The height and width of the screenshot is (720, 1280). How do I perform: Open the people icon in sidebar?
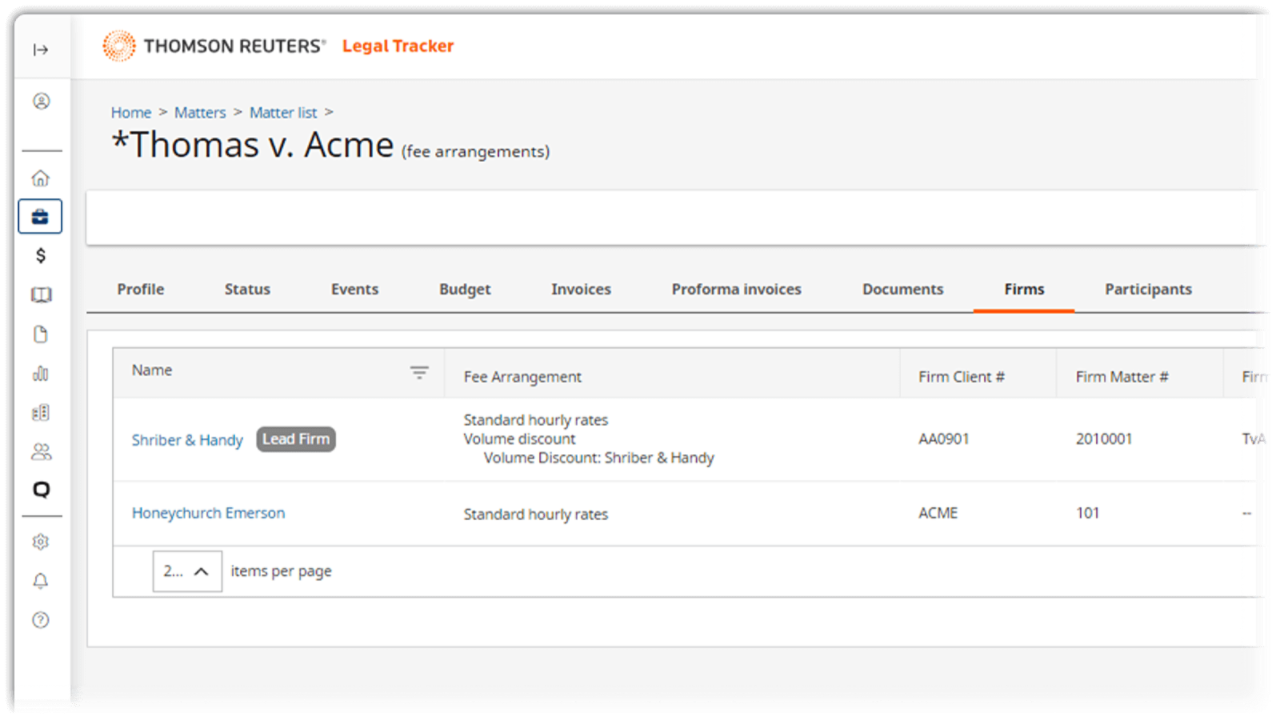41,452
